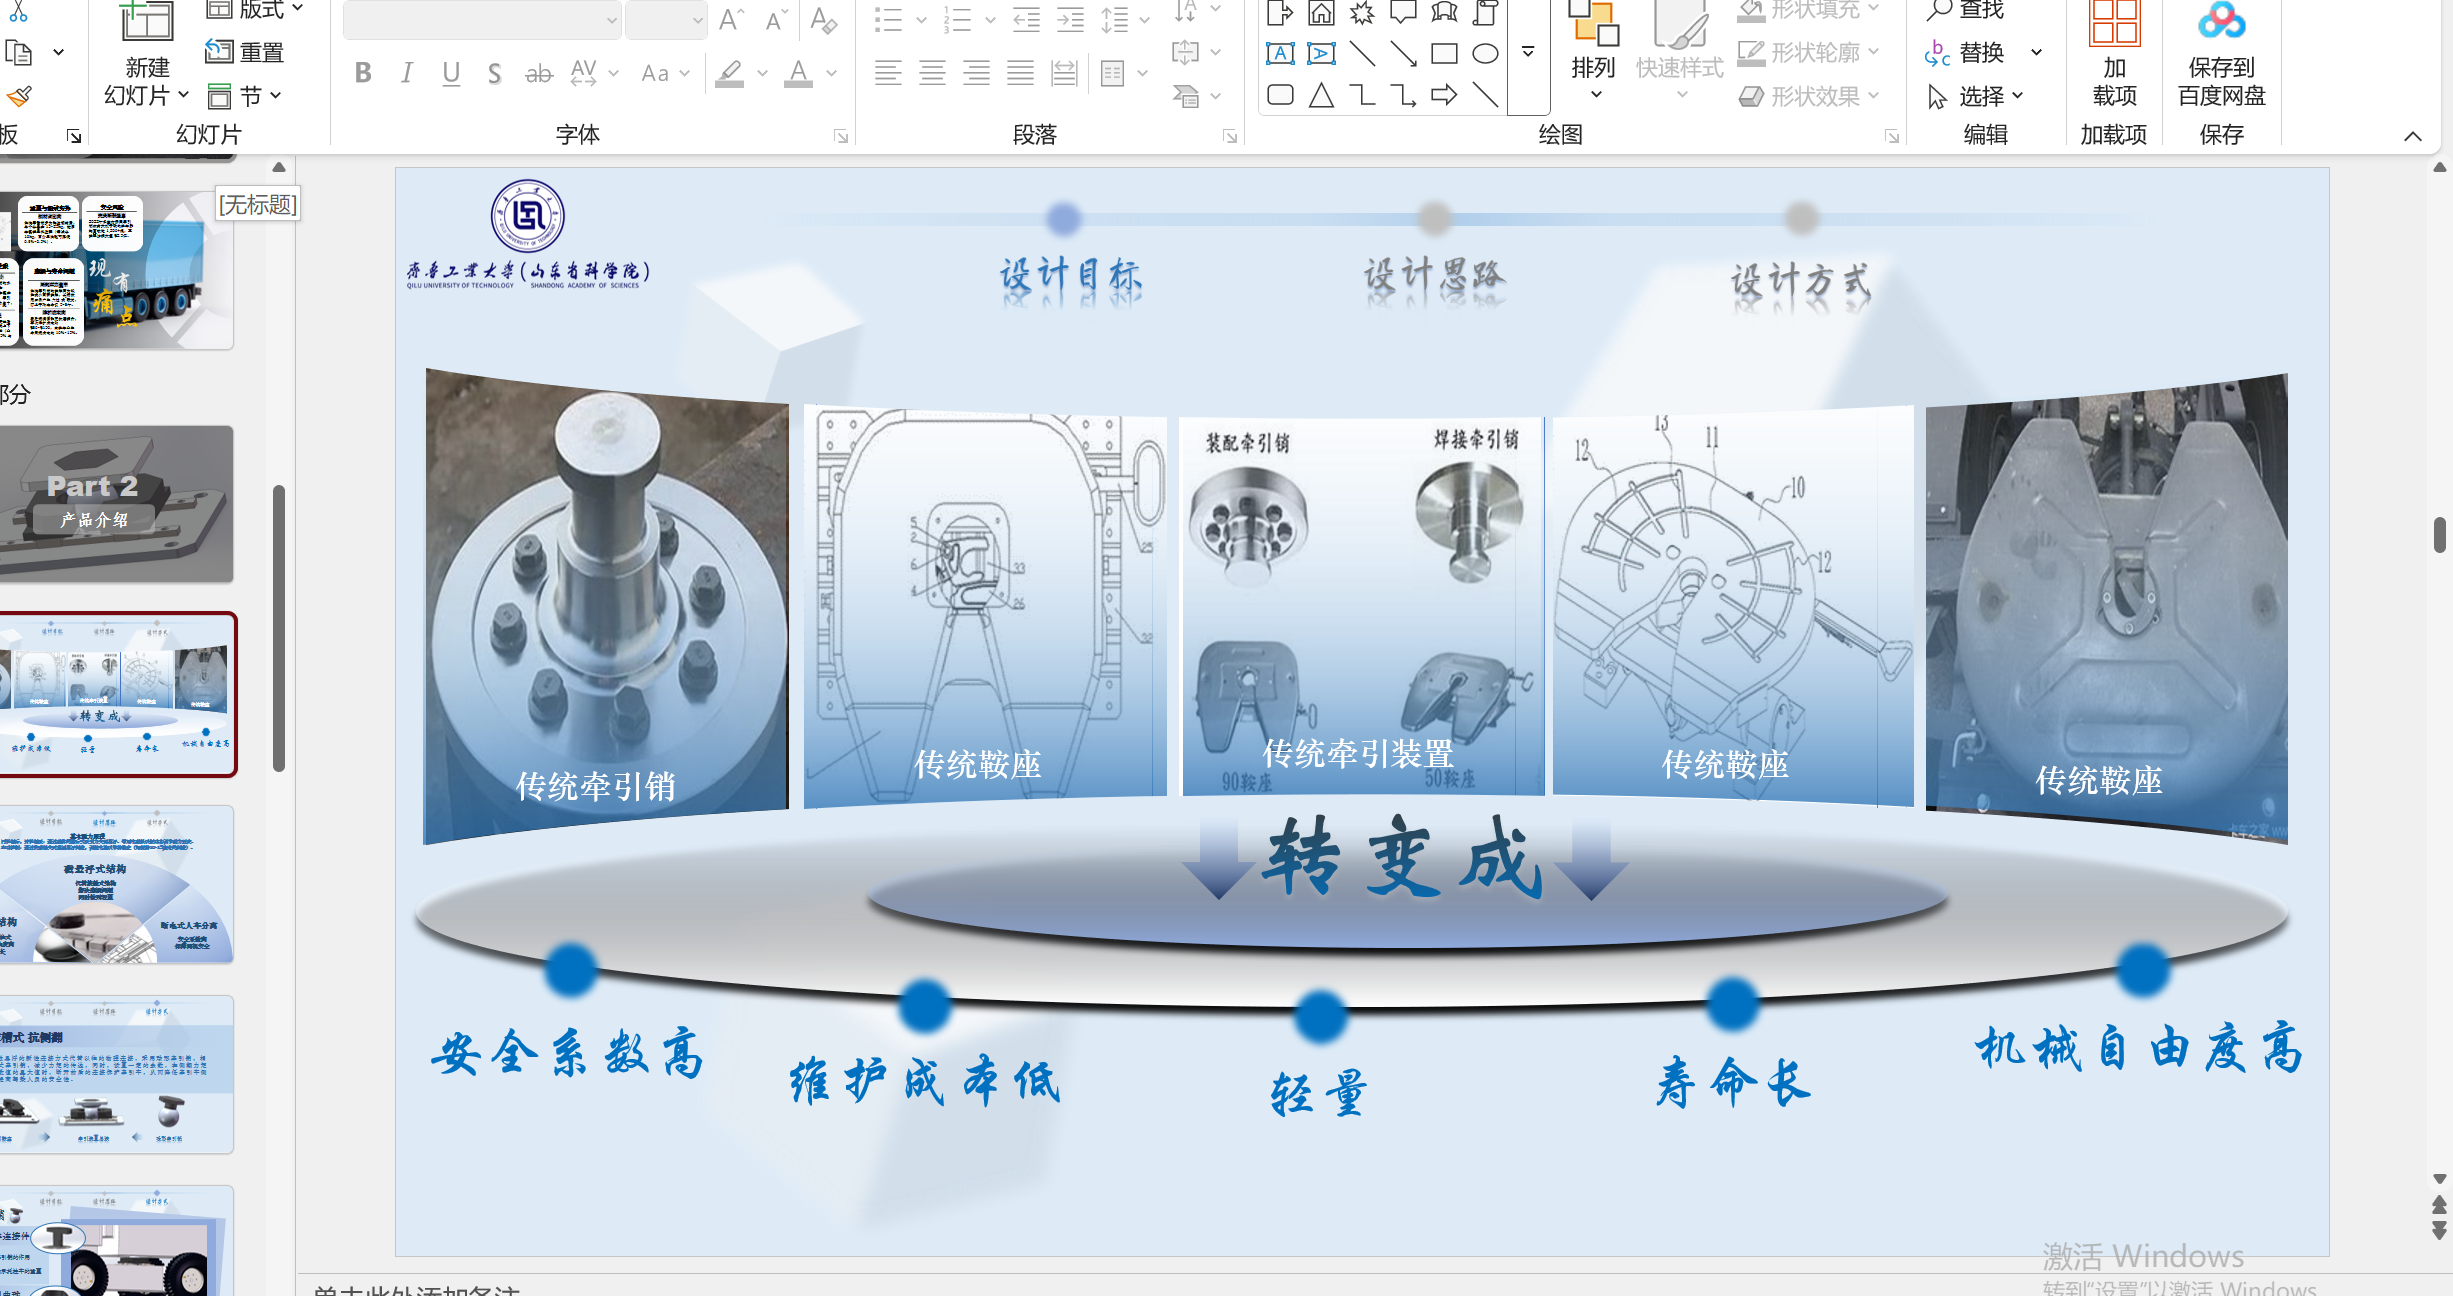2453x1296 pixels.
Task: Open Paragraph dialog launcher
Action: (1230, 136)
